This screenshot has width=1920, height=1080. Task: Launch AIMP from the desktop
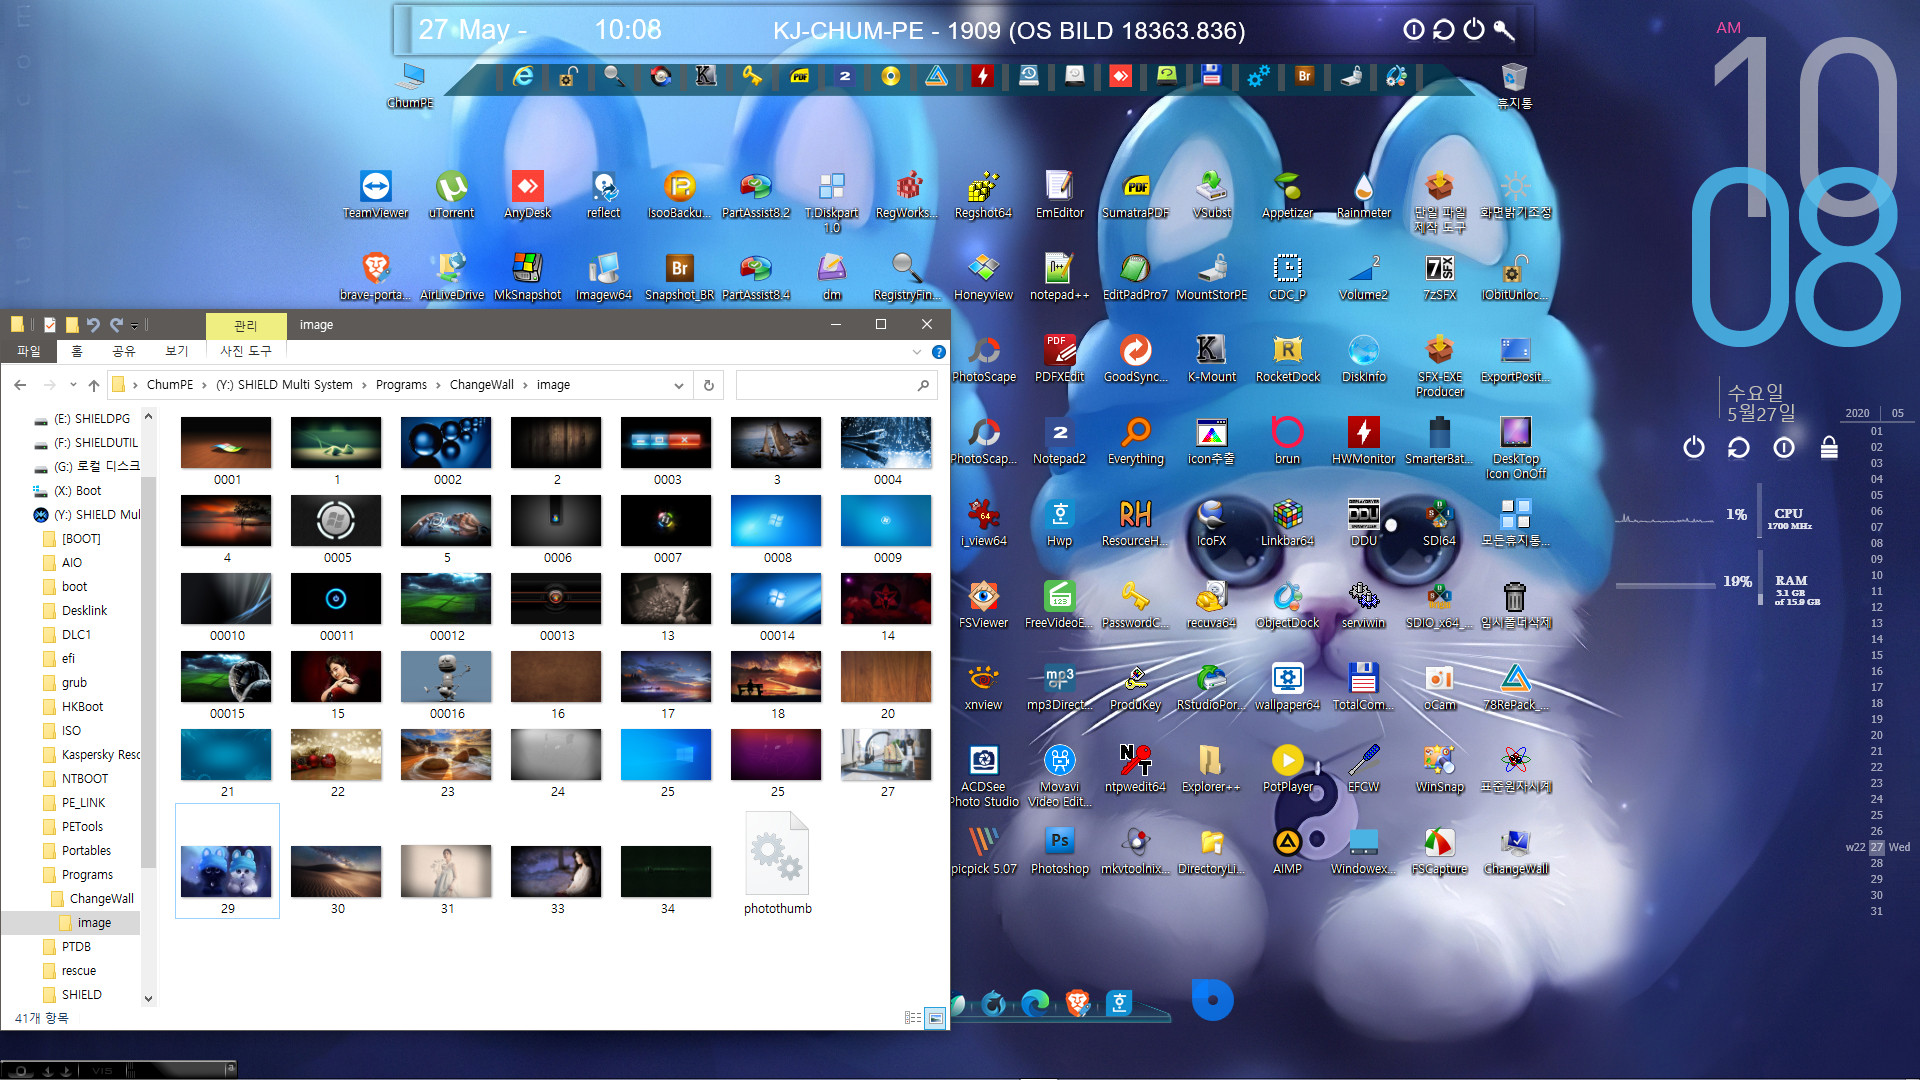[x=1288, y=850]
